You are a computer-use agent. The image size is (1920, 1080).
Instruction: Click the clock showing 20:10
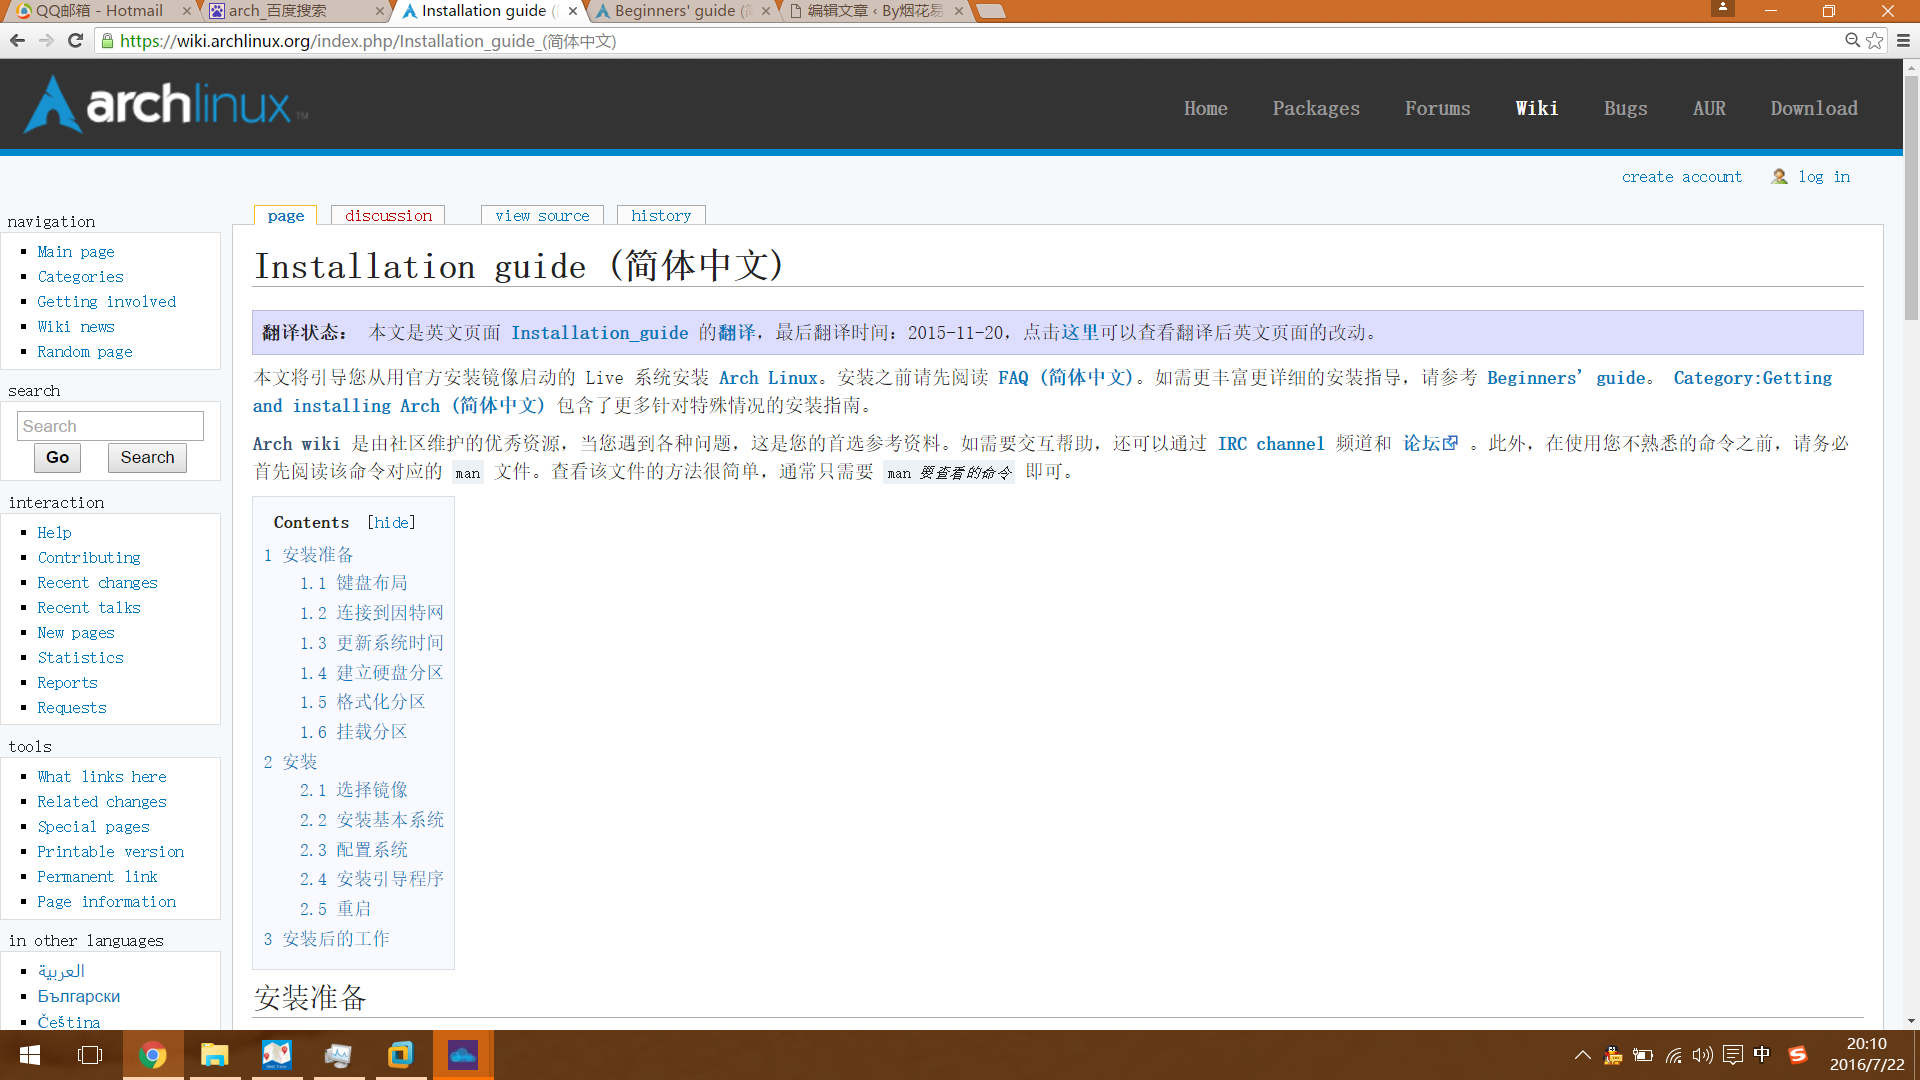click(x=1866, y=1044)
